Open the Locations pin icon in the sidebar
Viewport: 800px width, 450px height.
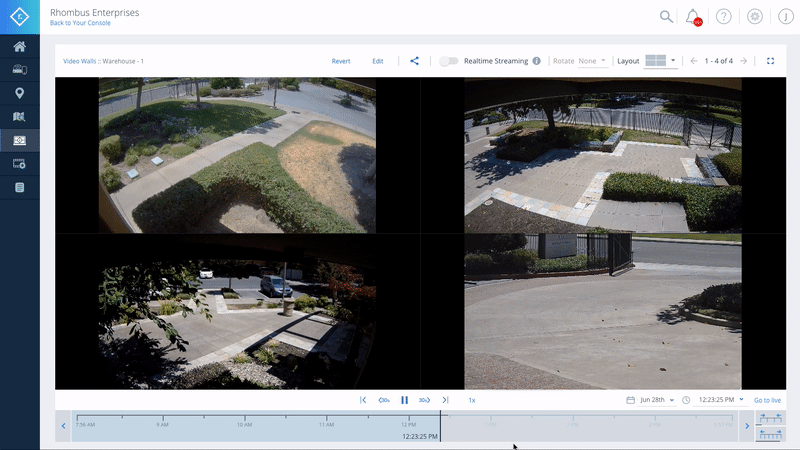point(19,93)
